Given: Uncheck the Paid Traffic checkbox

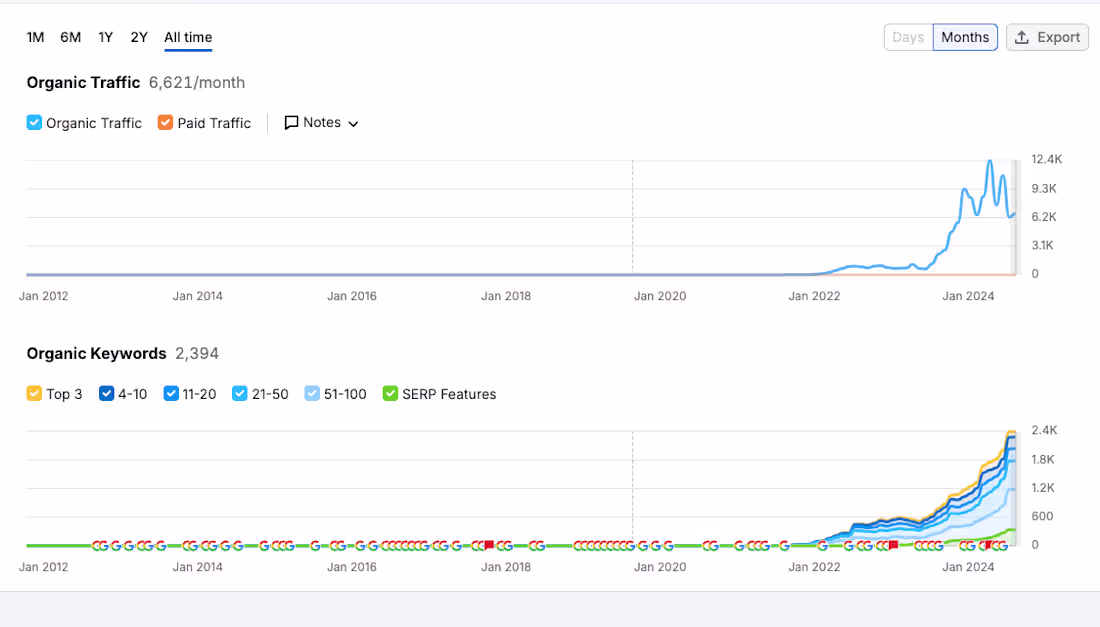Looking at the screenshot, I should tap(165, 123).
